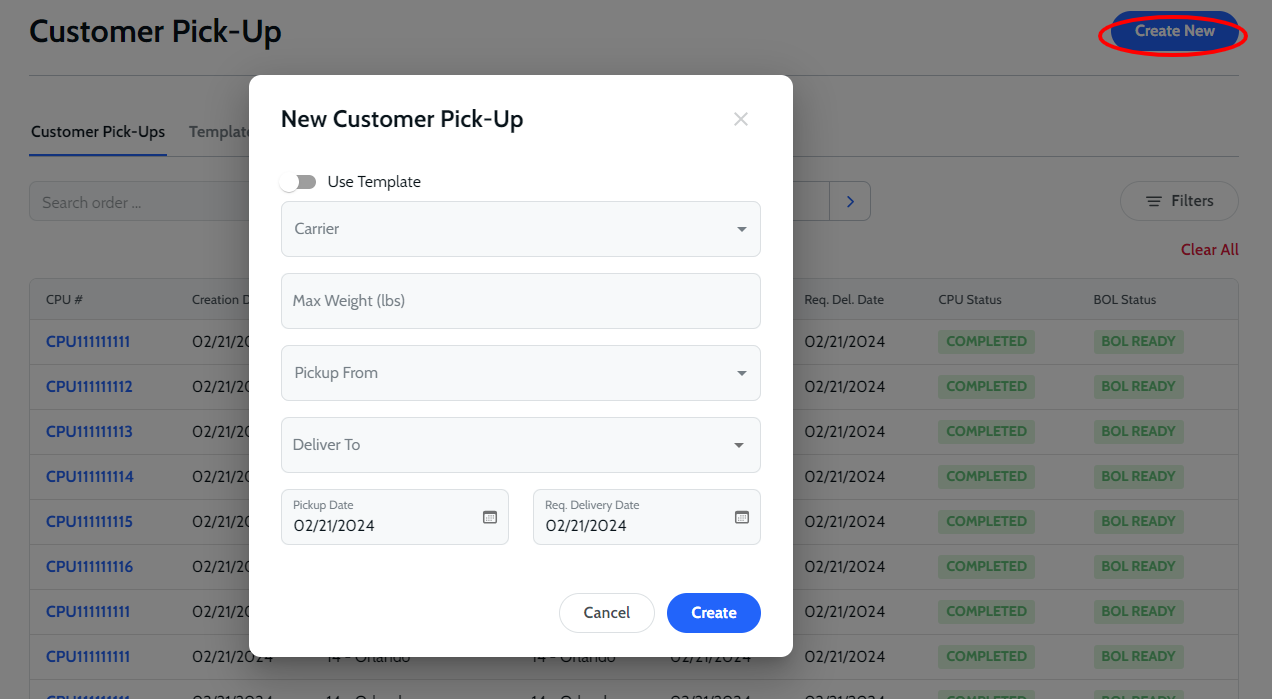
Task: Open the Pickup Date calendar icon
Action: click(x=490, y=517)
